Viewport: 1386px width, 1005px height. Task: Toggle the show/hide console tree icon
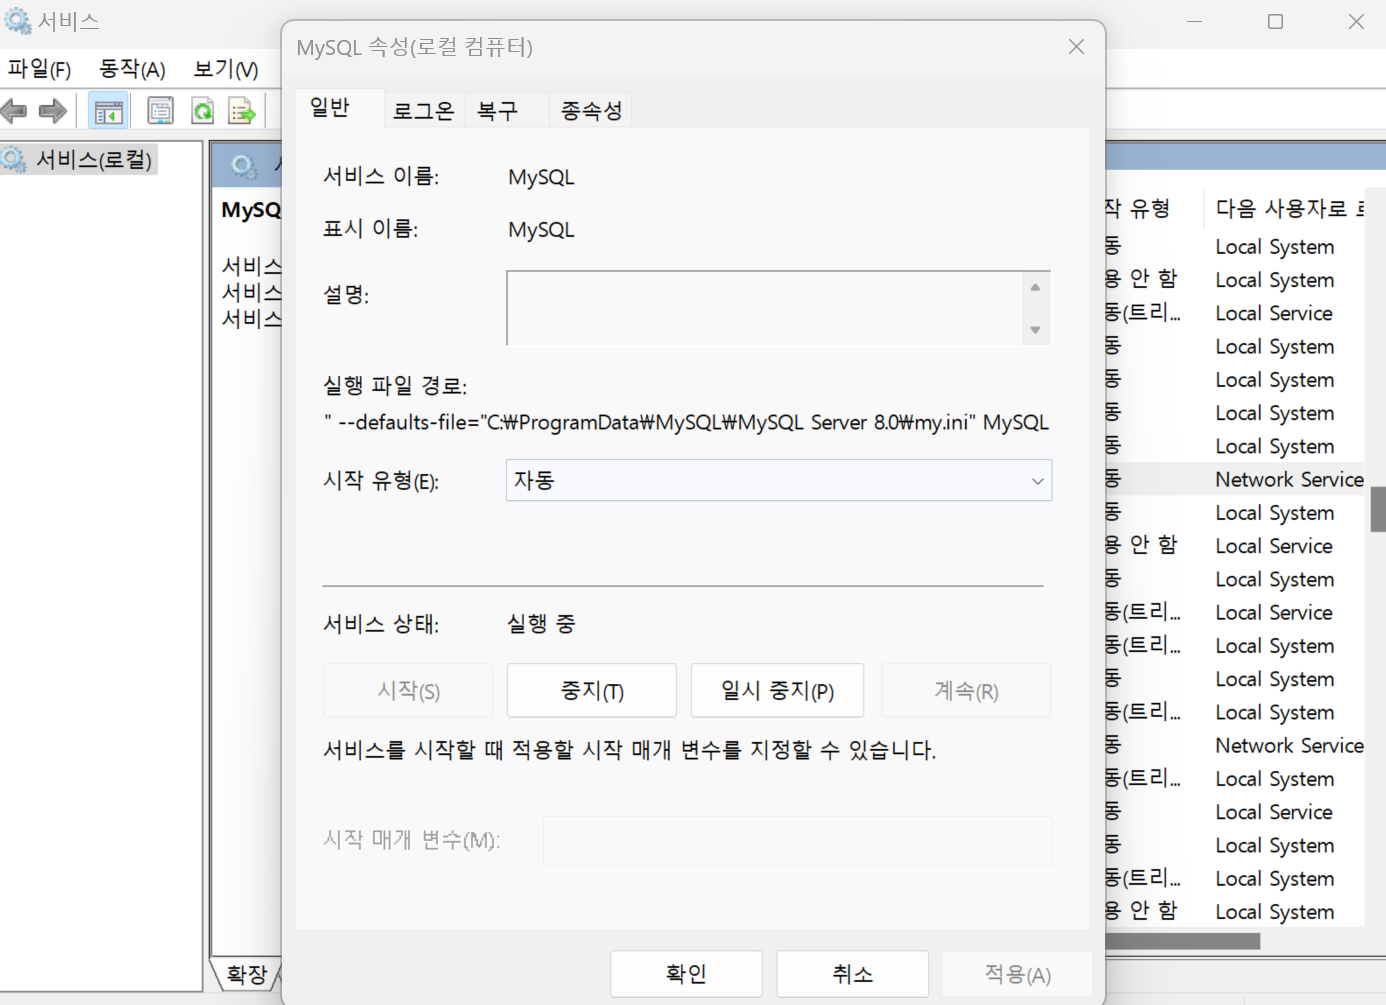coord(108,111)
